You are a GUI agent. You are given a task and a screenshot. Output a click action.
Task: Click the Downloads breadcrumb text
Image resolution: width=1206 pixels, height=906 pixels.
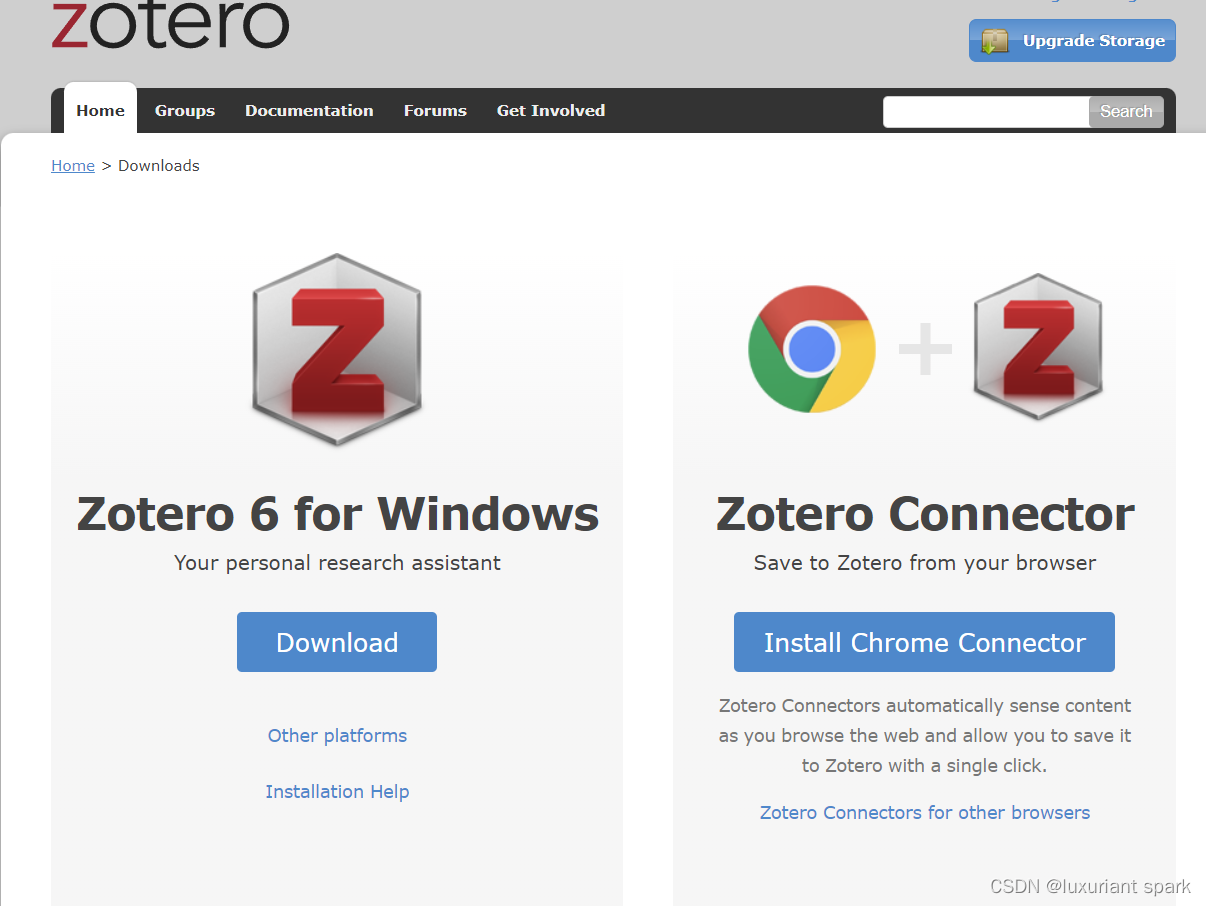(159, 166)
